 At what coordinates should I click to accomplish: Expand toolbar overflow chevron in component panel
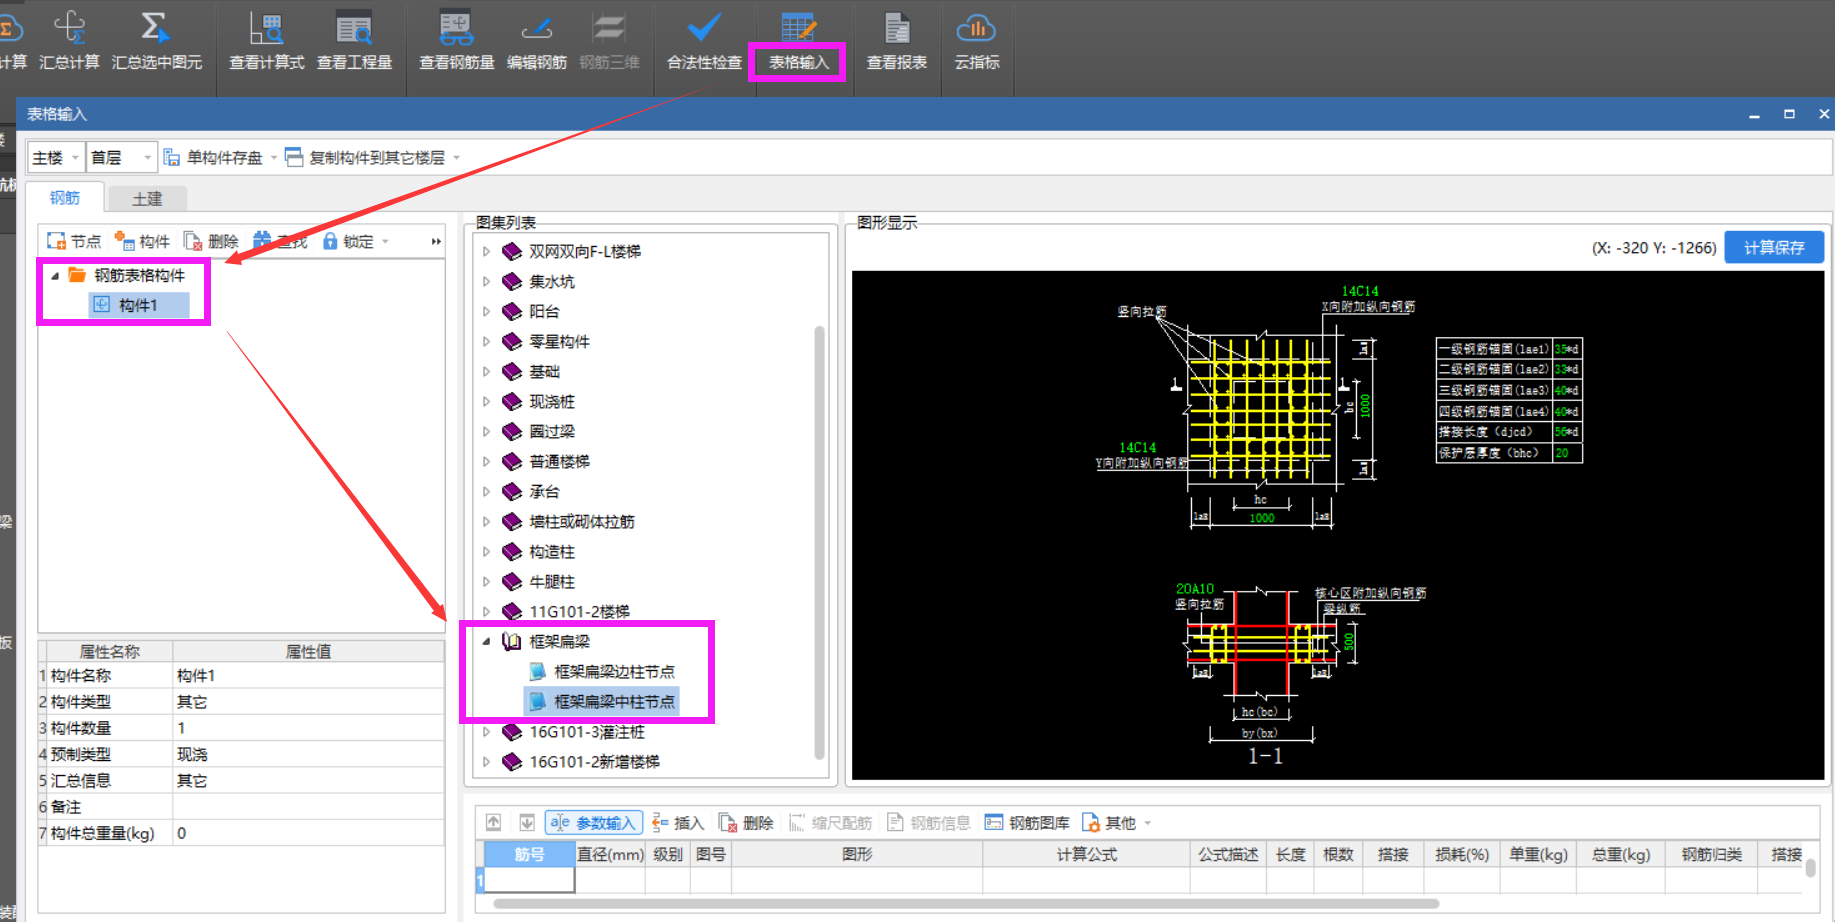[x=436, y=241]
